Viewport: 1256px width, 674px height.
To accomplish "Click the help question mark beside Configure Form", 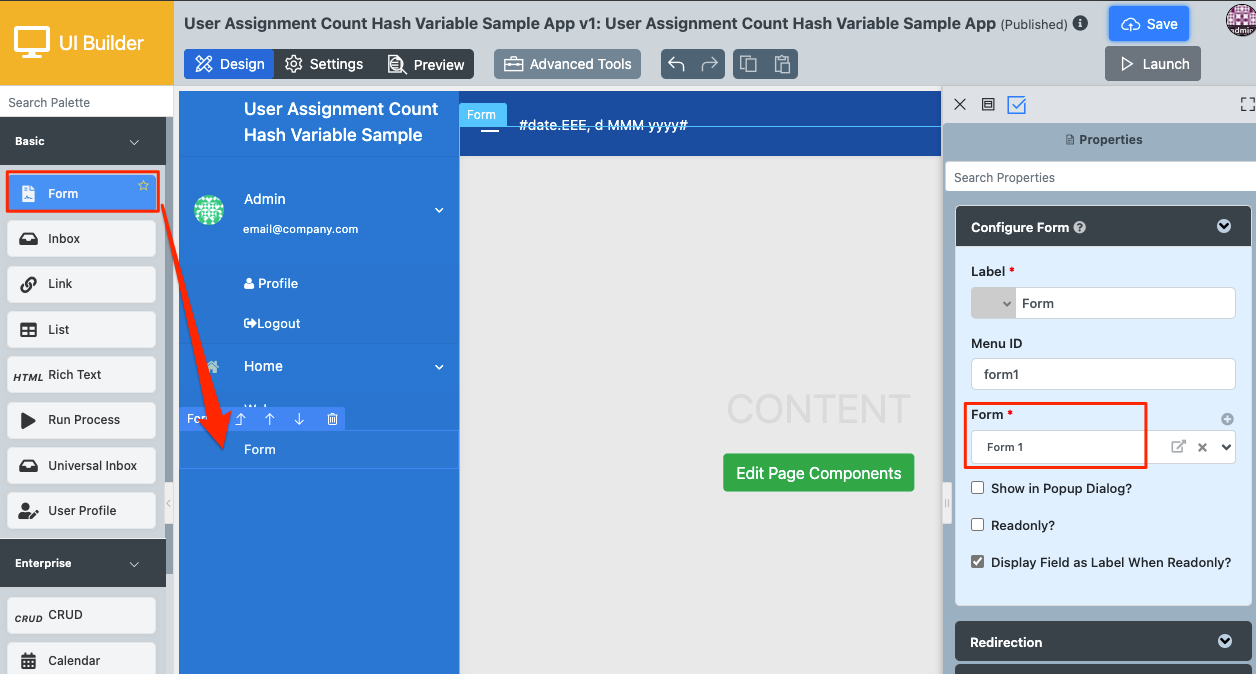I will click(x=1080, y=227).
